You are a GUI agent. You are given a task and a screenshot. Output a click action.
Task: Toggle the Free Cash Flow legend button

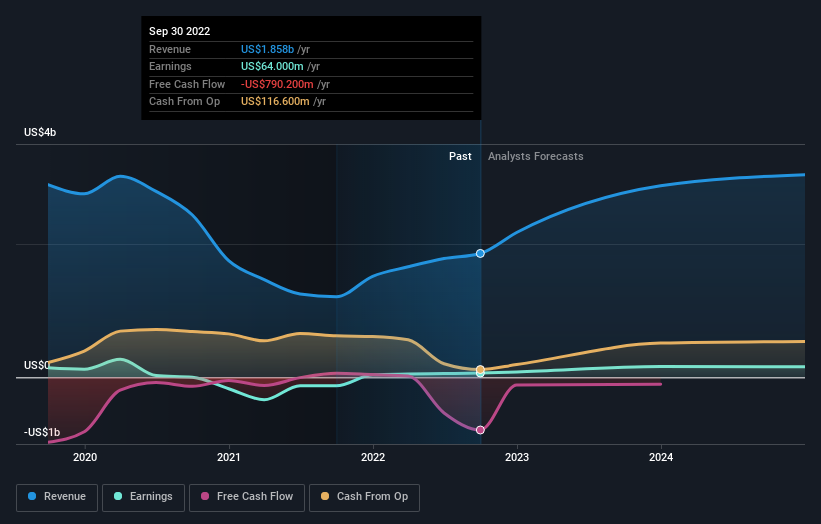247,497
